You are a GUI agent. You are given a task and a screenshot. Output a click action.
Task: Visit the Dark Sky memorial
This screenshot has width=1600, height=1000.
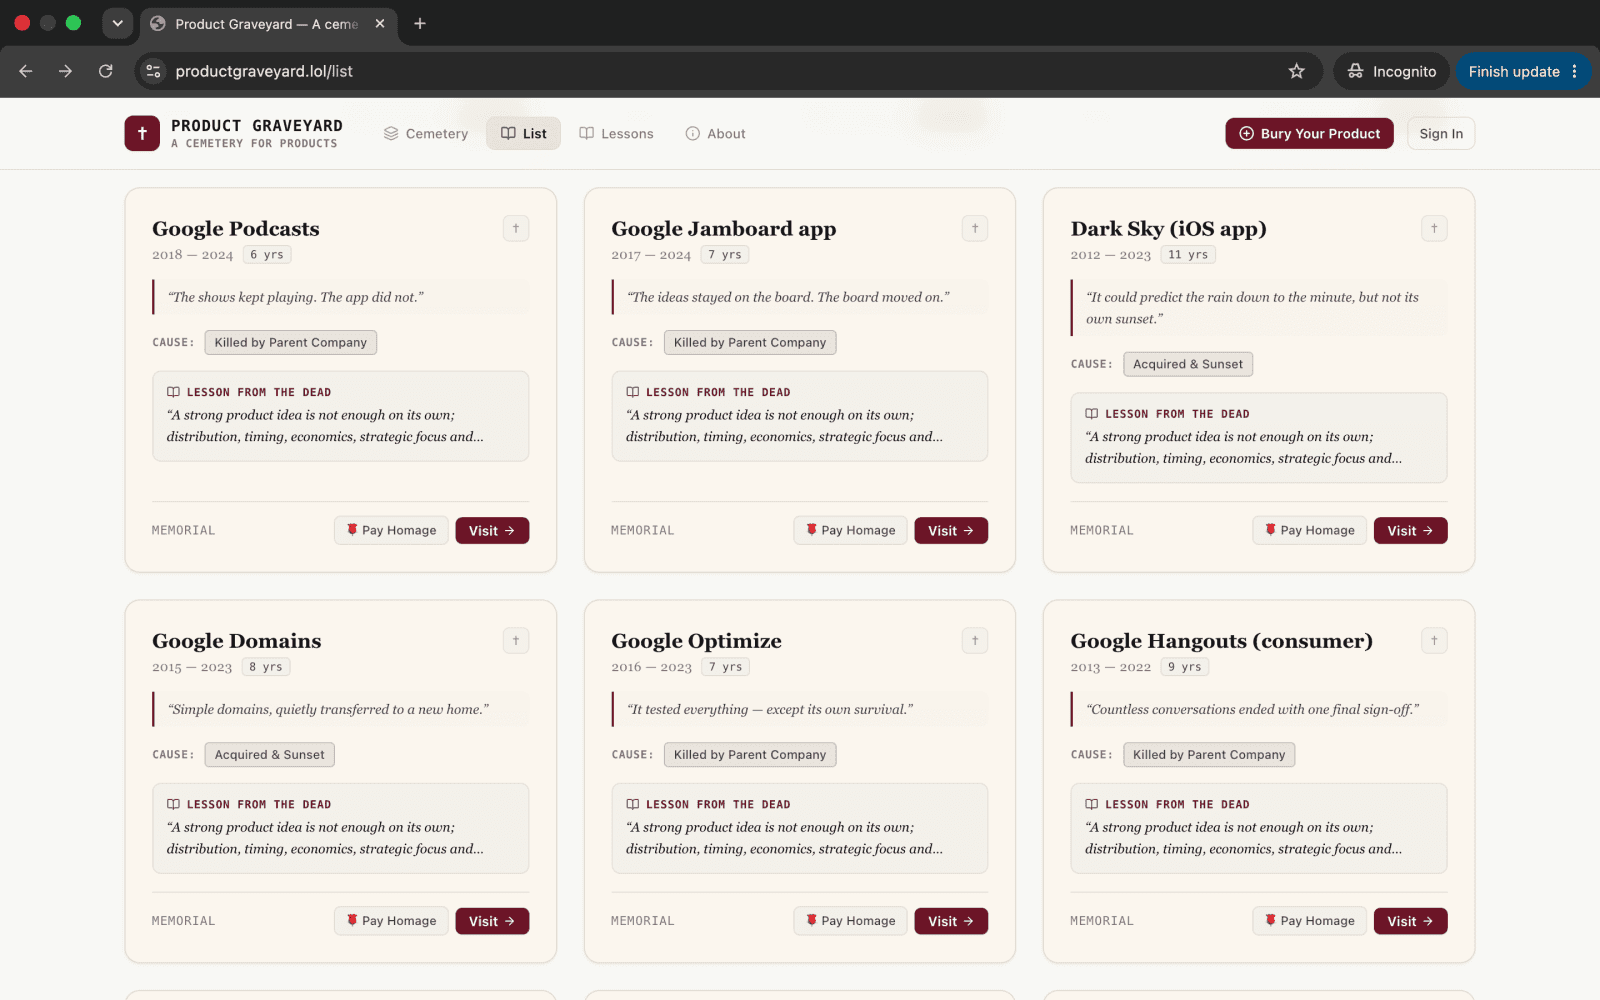pos(1410,530)
